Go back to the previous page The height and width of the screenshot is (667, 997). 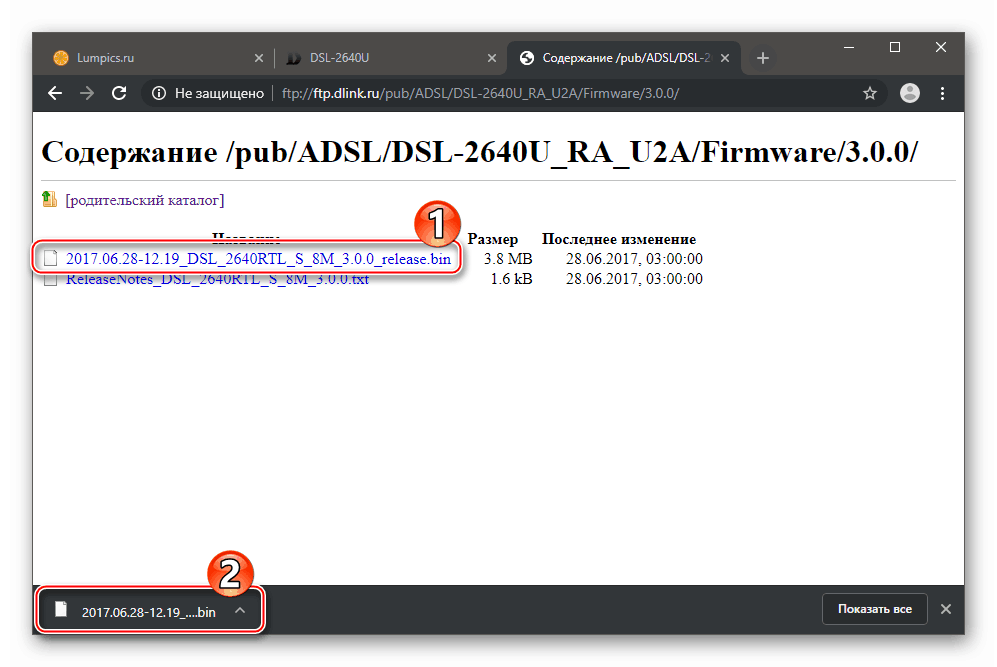tap(55, 93)
